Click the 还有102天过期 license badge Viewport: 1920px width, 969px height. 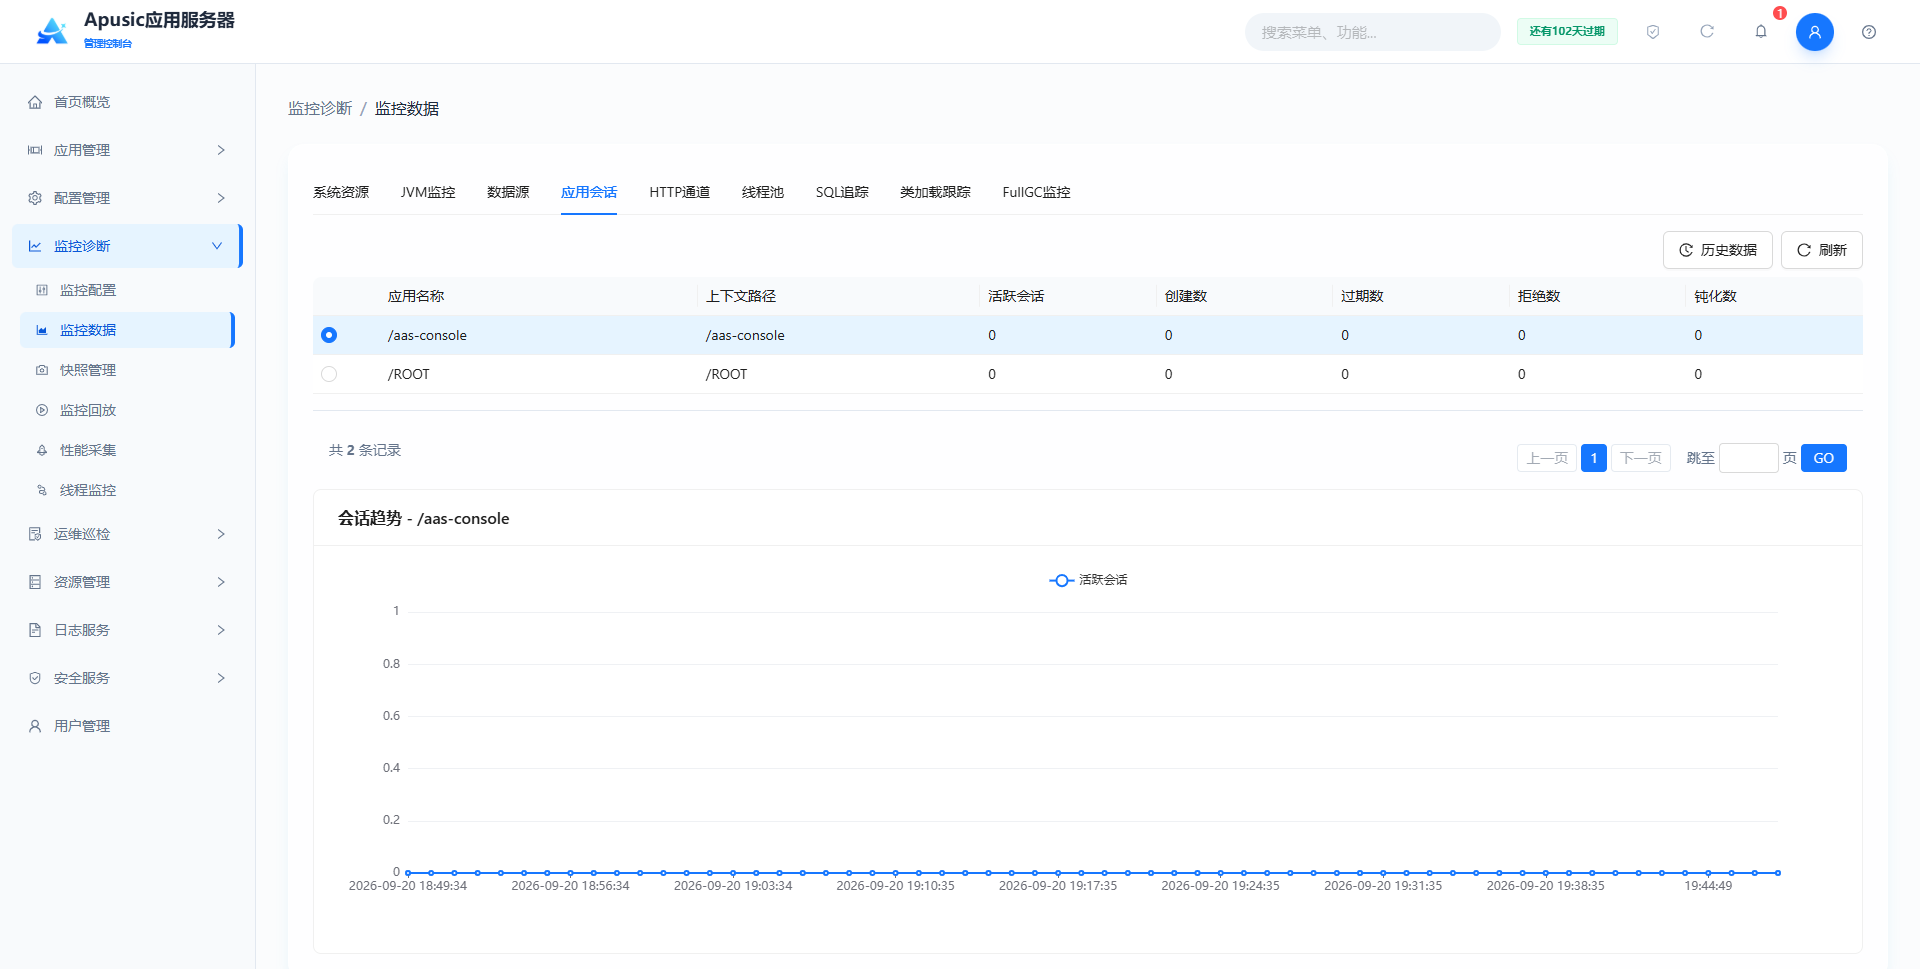point(1567,32)
